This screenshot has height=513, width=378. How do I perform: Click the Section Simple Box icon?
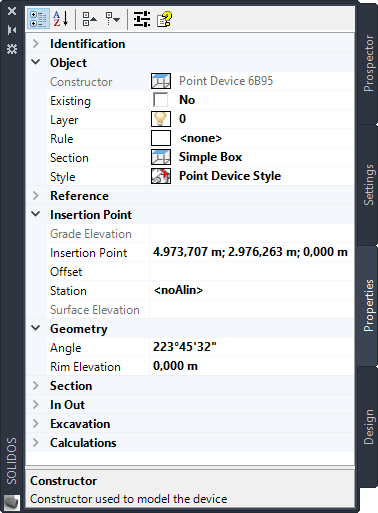tap(161, 157)
